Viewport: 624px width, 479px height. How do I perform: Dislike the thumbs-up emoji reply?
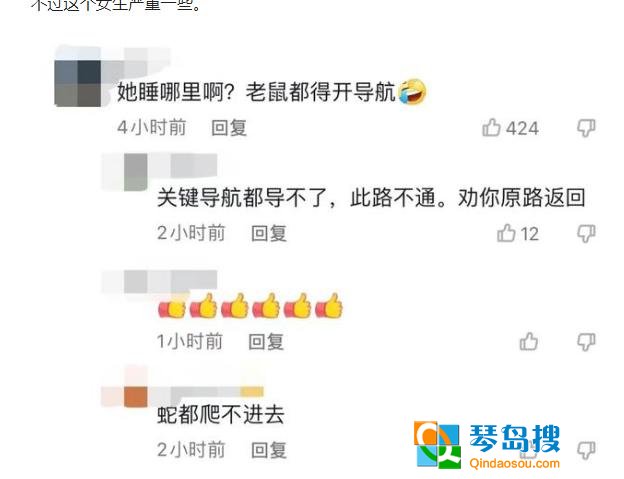pos(586,342)
